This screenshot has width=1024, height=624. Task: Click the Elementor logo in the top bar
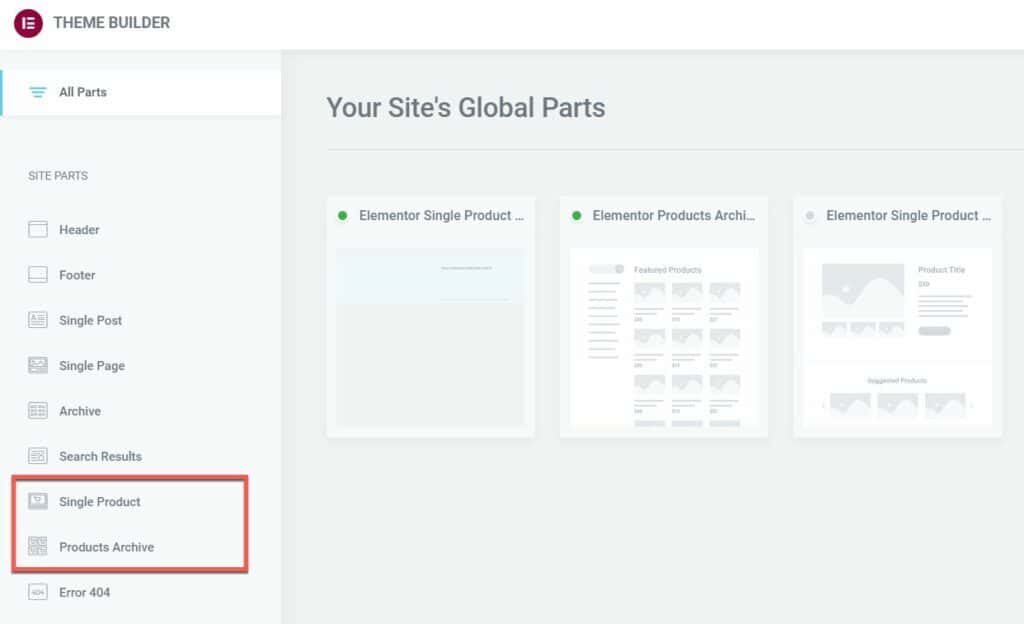click(x=28, y=23)
